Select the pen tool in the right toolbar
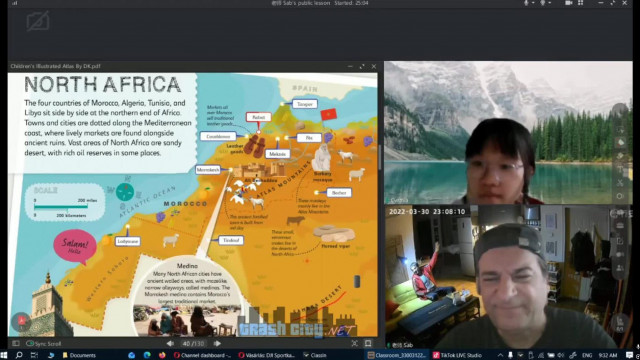This screenshot has height=360, width=640. pos(620,142)
